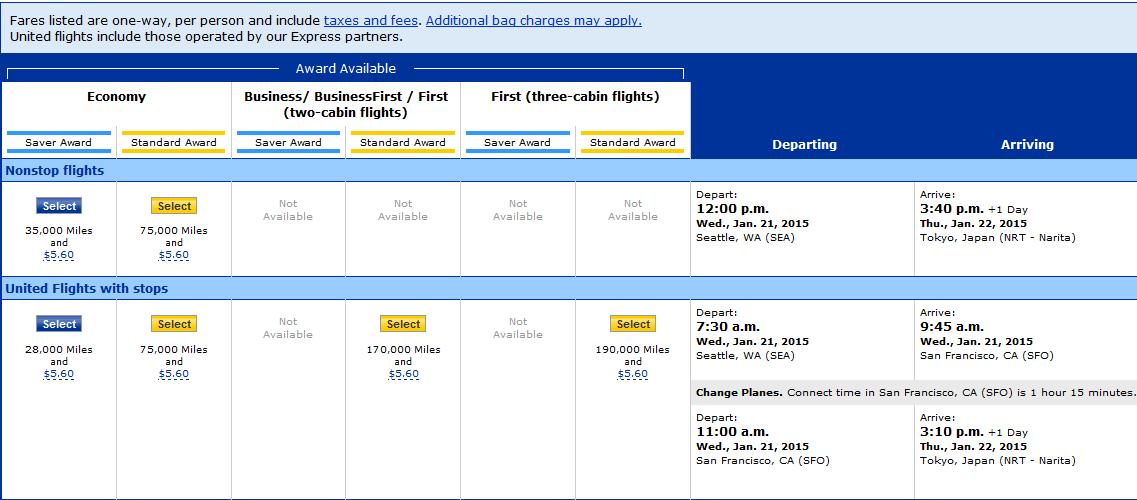The width and height of the screenshot is (1137, 500).
Task: Select the 28,000 miles Economy Saver award
Action: (x=59, y=324)
